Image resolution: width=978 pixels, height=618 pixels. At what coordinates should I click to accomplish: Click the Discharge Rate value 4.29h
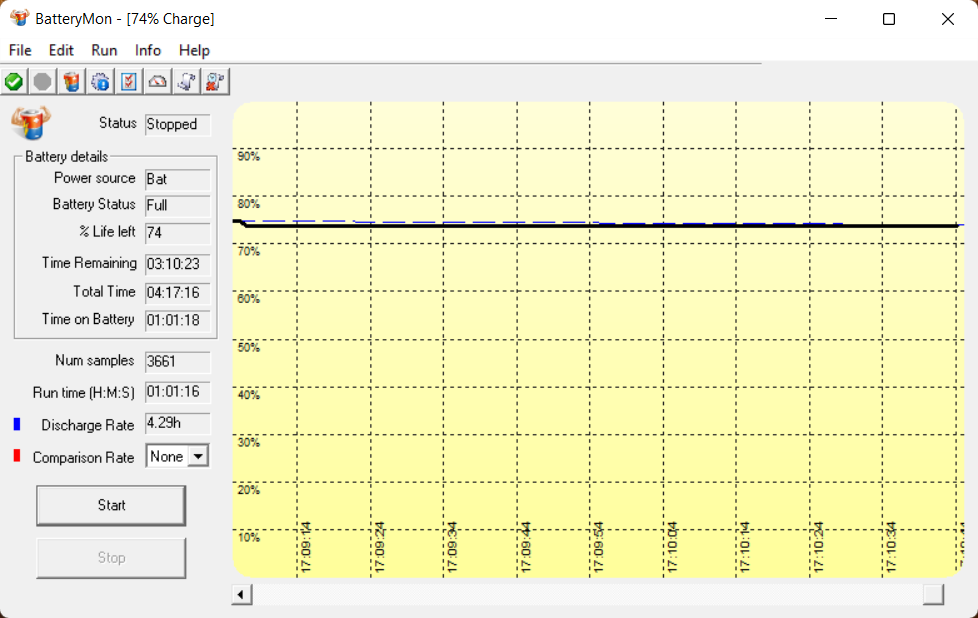coord(178,423)
